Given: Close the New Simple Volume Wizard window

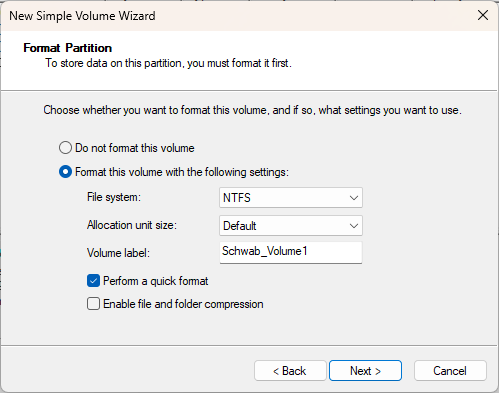Looking at the screenshot, I should [x=483, y=15].
